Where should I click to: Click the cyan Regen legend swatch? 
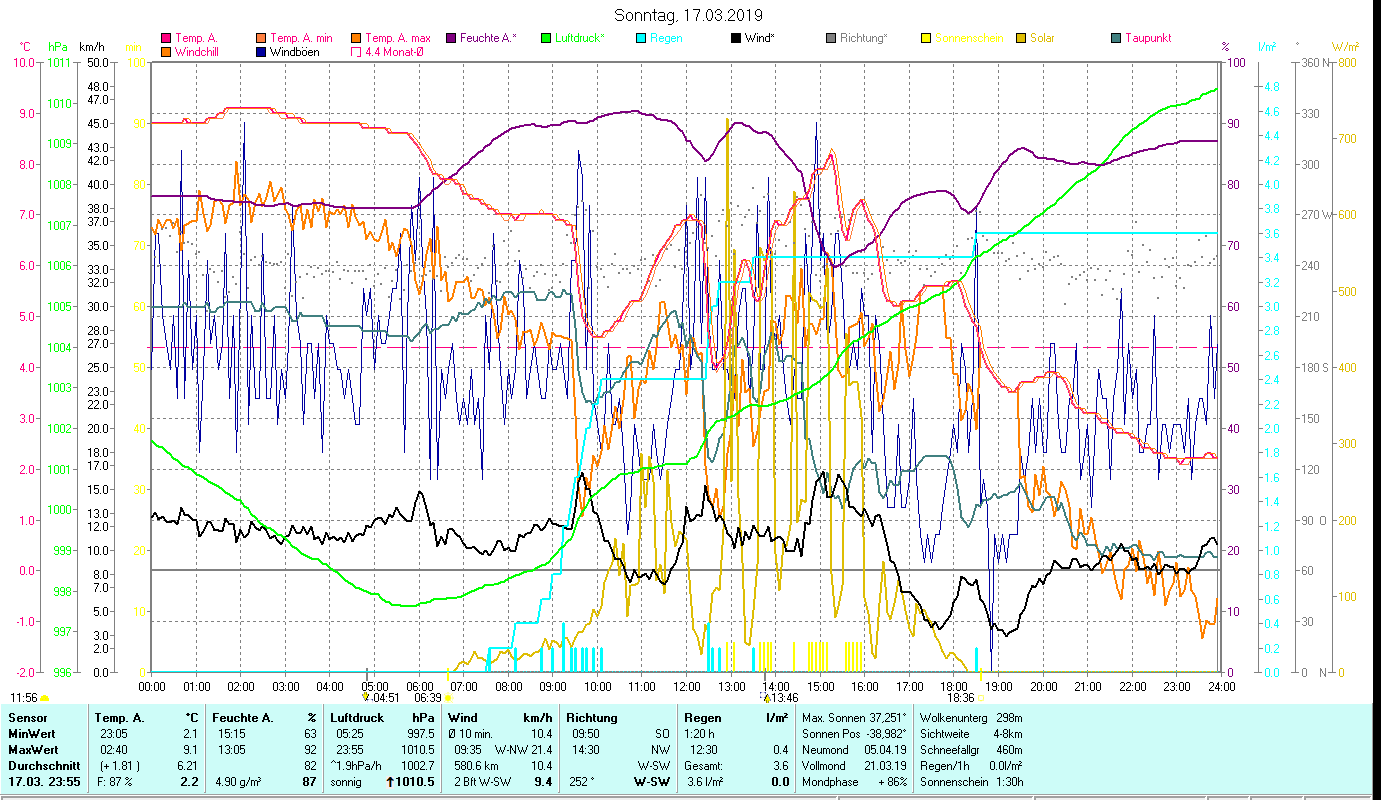(640, 39)
